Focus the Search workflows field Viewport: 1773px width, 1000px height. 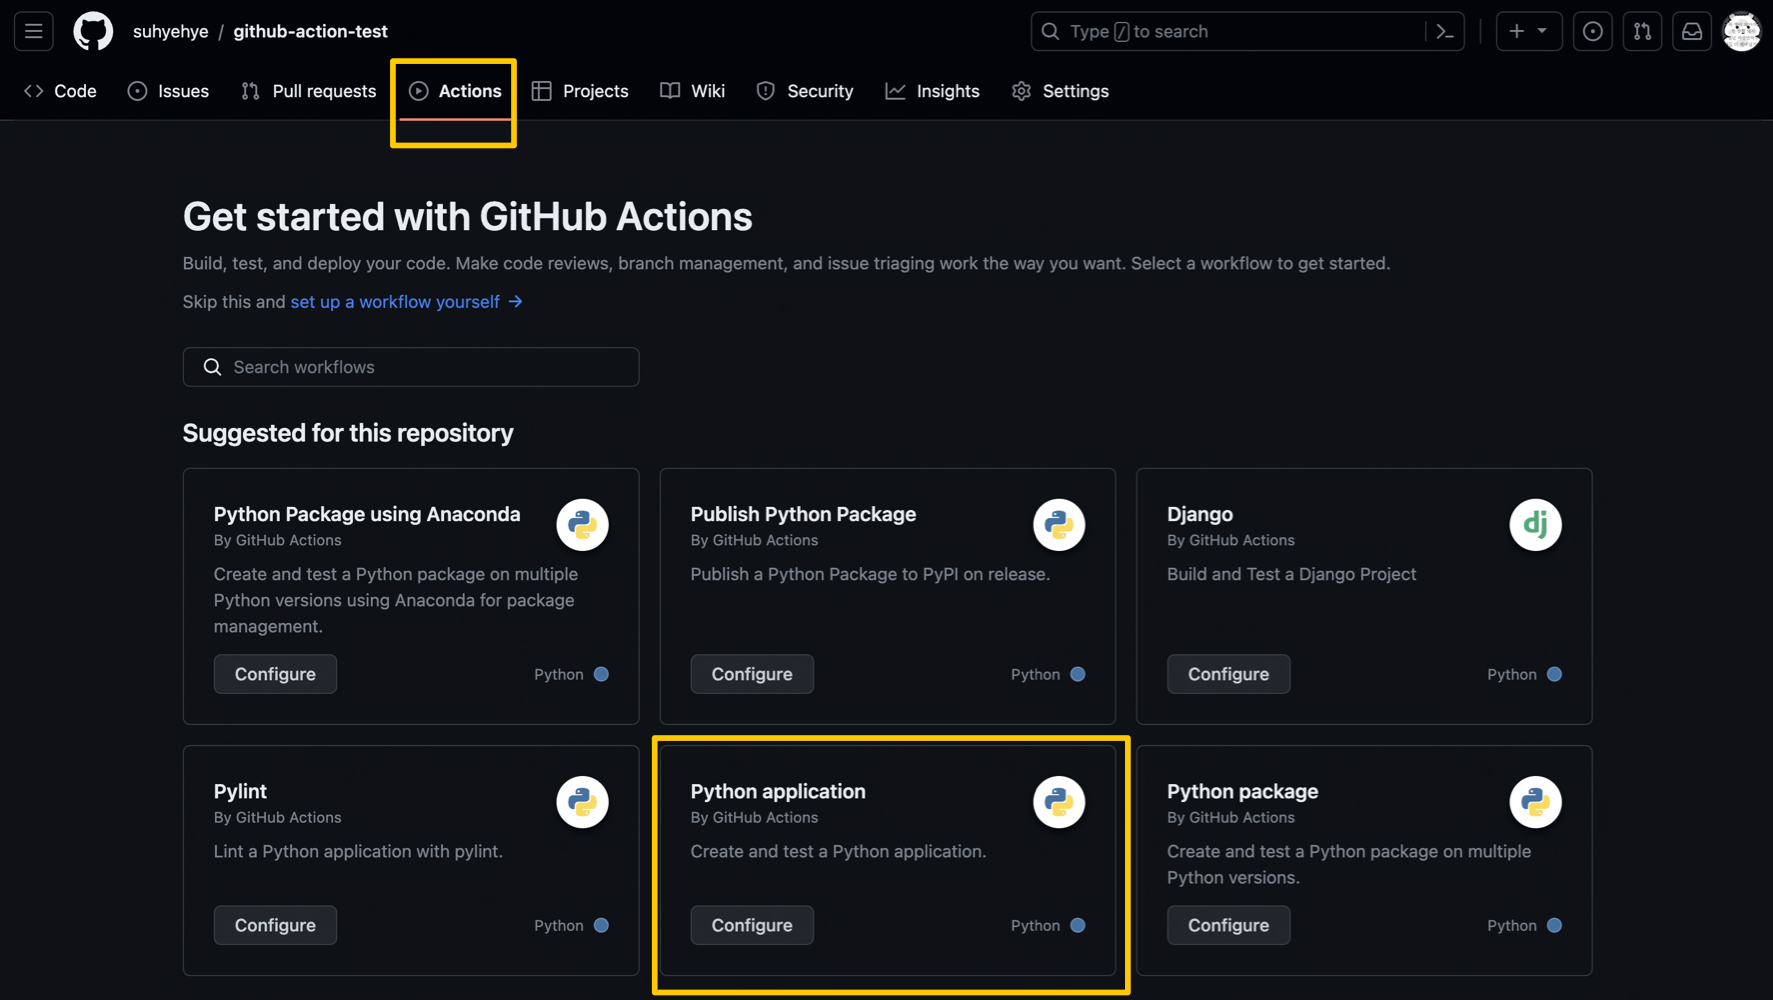coord(411,367)
